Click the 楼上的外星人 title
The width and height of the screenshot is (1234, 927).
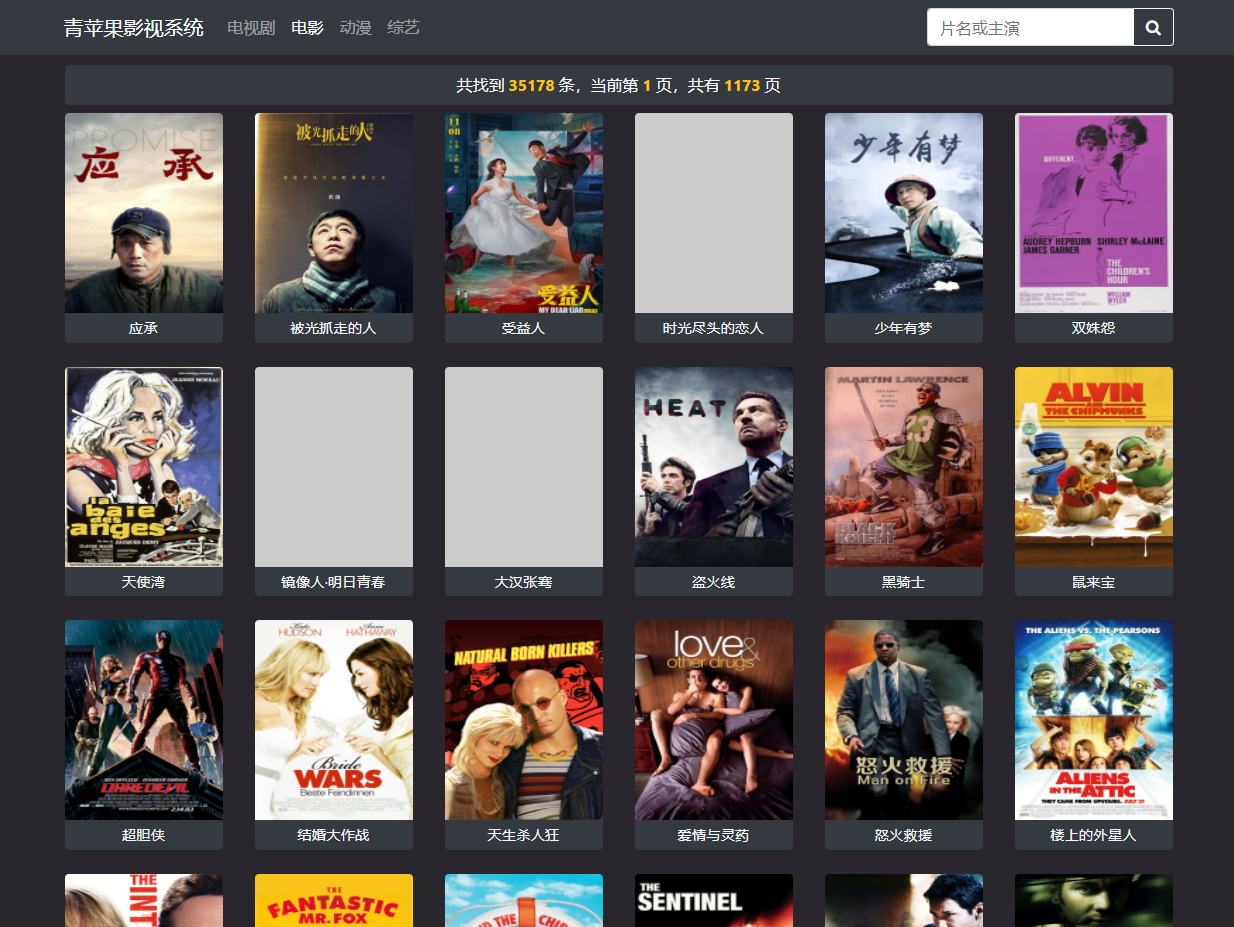(x=1094, y=835)
